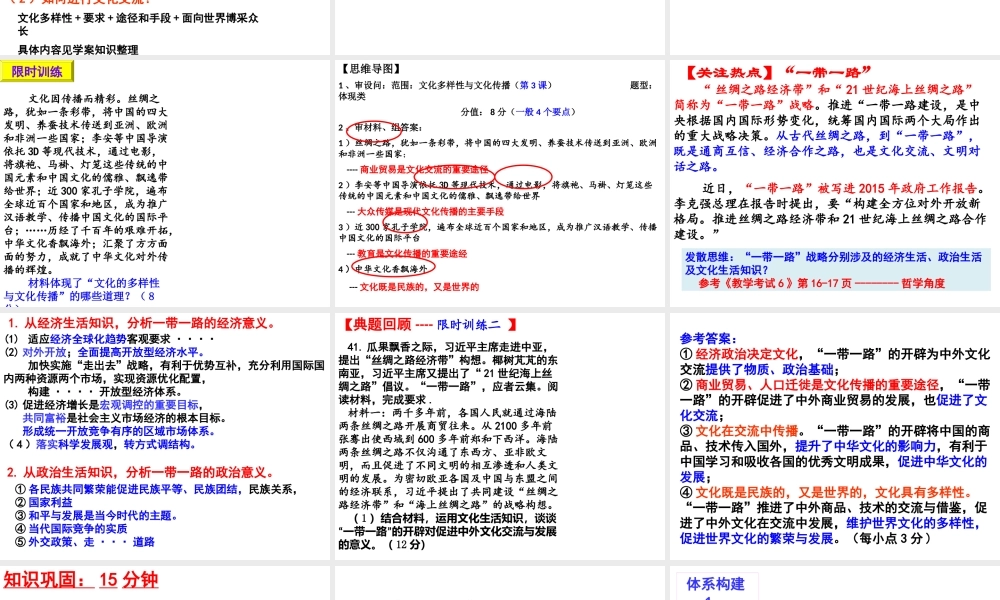The image size is (1000, 600).
Task: Select the 知识巩固：15分钟 slide thumbnail
Action: [x=165, y=583]
